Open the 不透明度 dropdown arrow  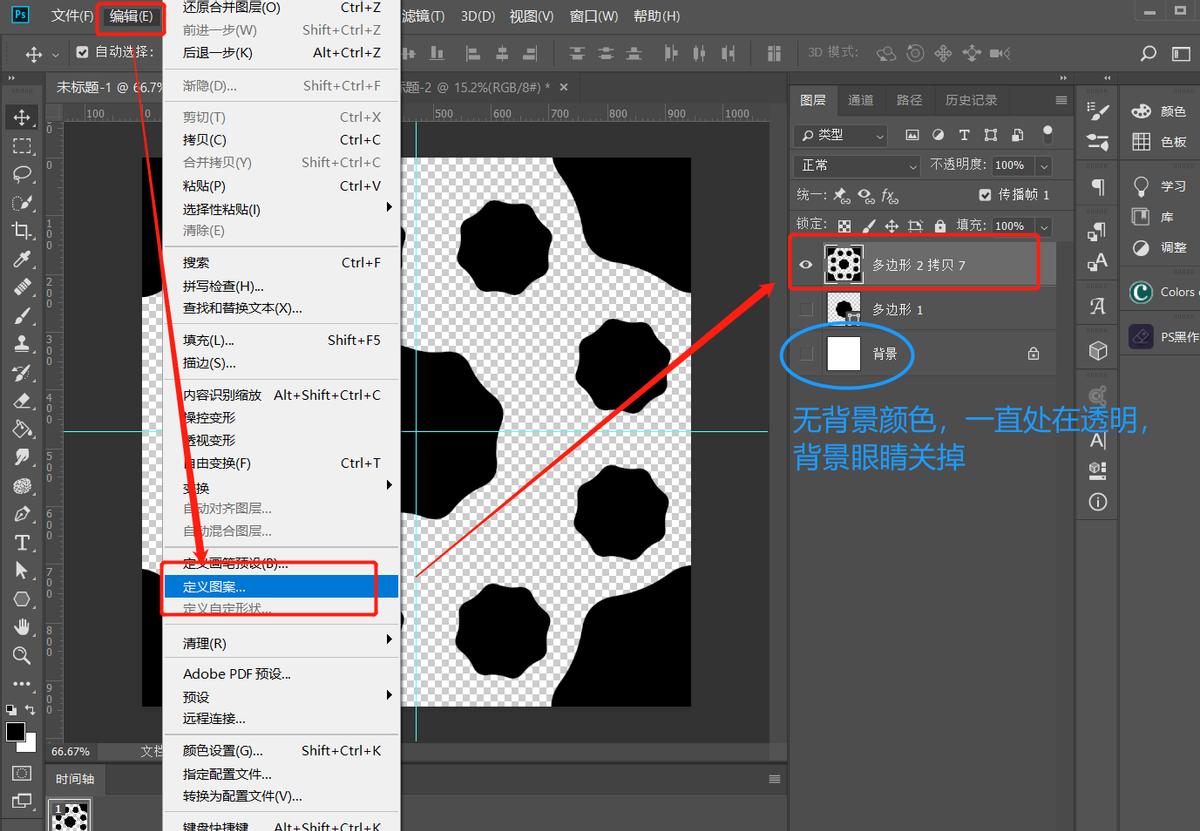1045,165
